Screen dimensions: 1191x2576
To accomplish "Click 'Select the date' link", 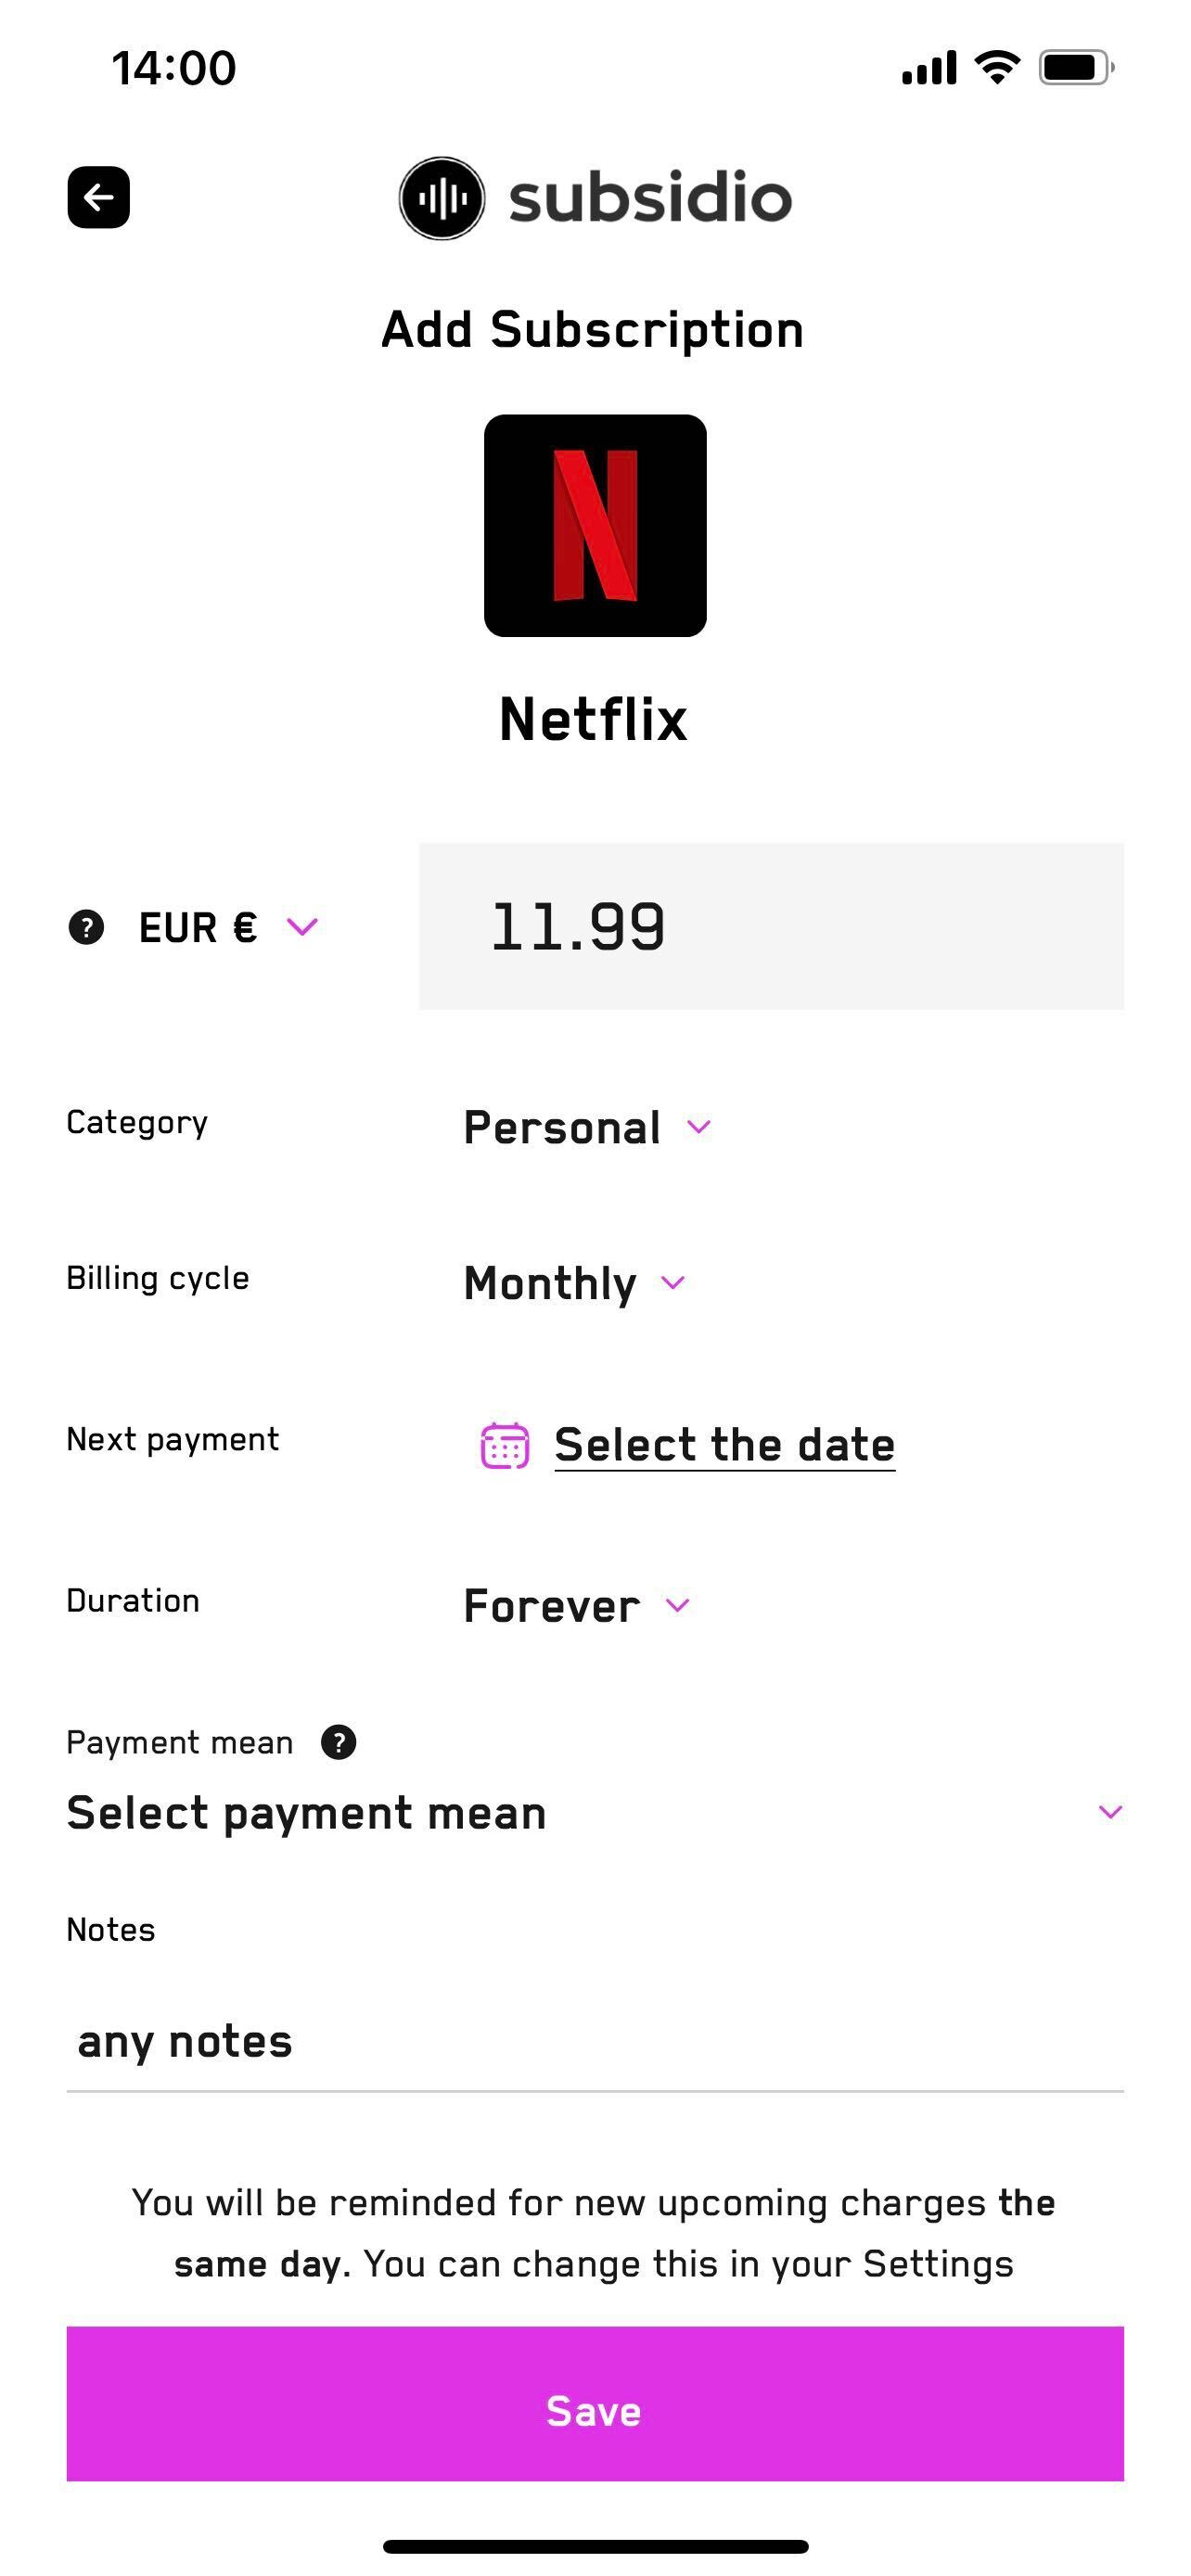I will pyautogui.click(x=725, y=1445).
